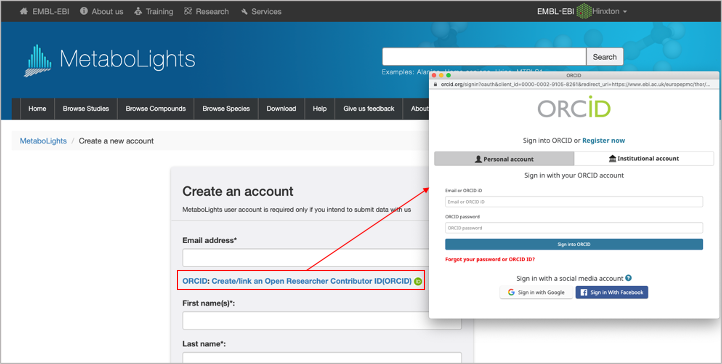Screen dimensions: 722x364
Task: Select the Personal account tab
Action: pos(504,159)
